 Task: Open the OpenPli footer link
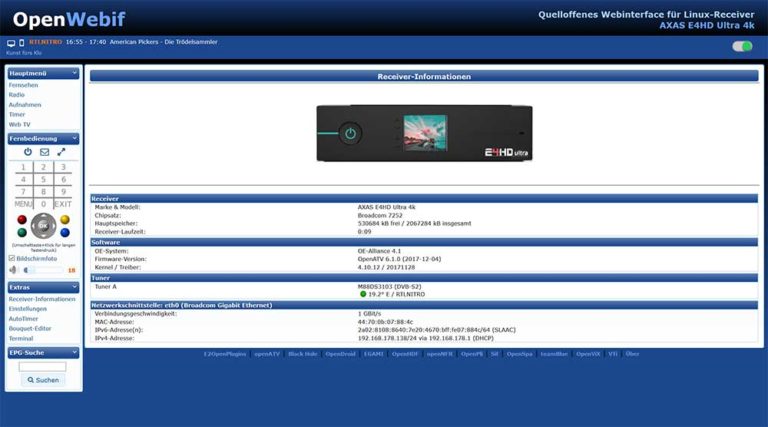[472, 354]
